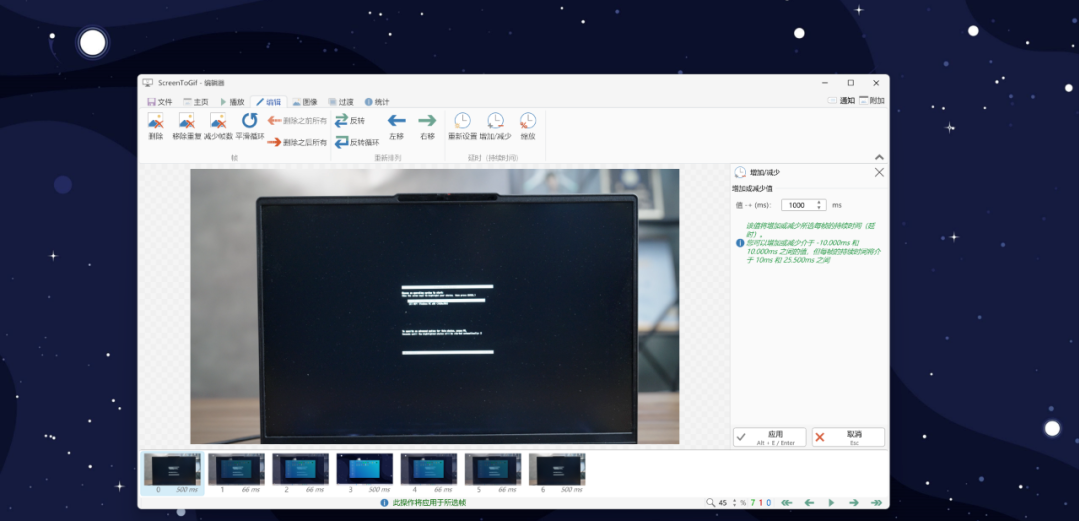This screenshot has width=1079, height=521.
Task: Select frame 3 thumbnail
Action: pos(365,474)
